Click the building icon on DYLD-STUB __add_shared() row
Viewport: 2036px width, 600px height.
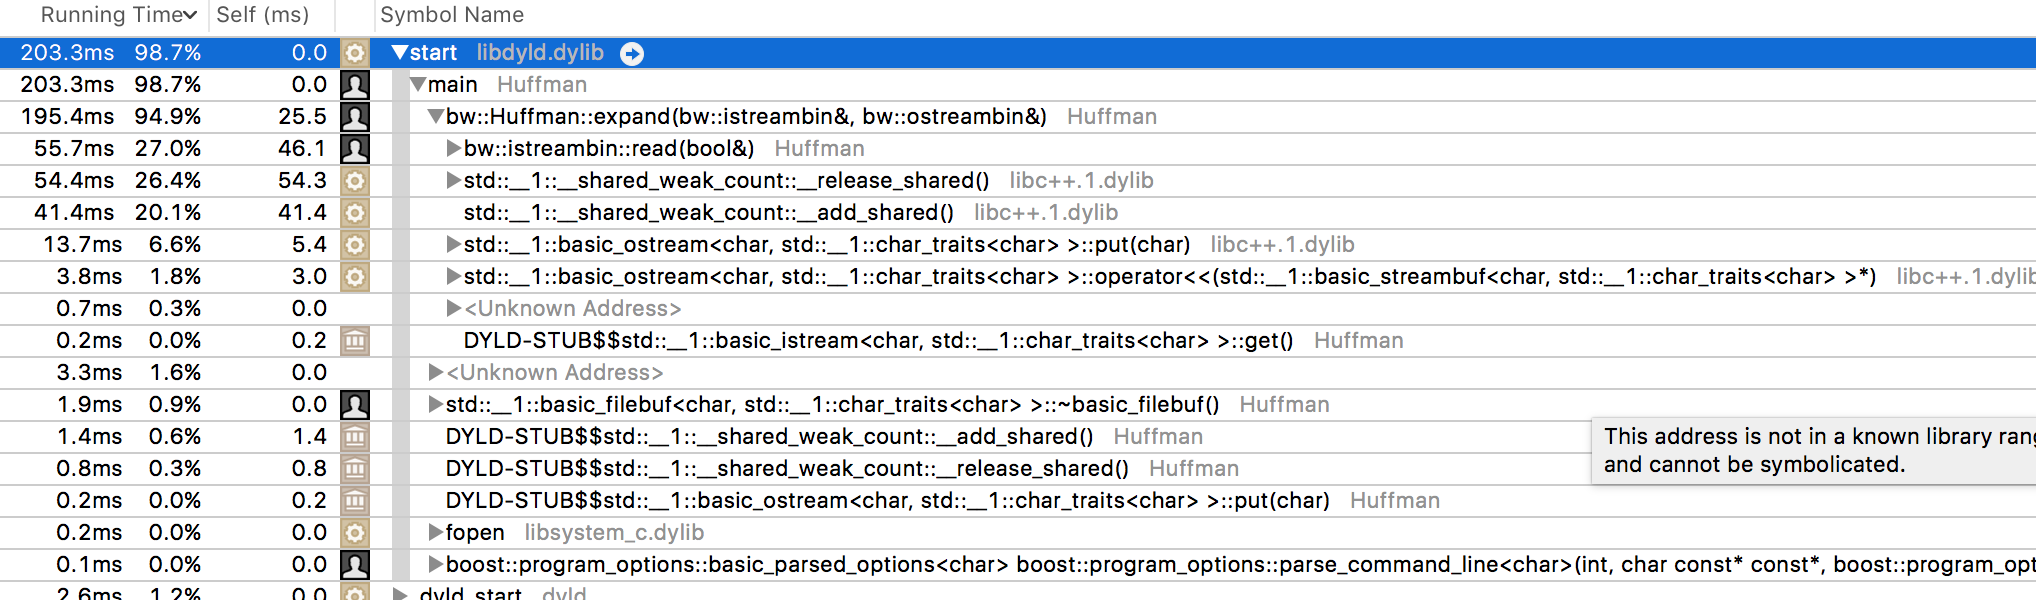pyautogui.click(x=355, y=436)
